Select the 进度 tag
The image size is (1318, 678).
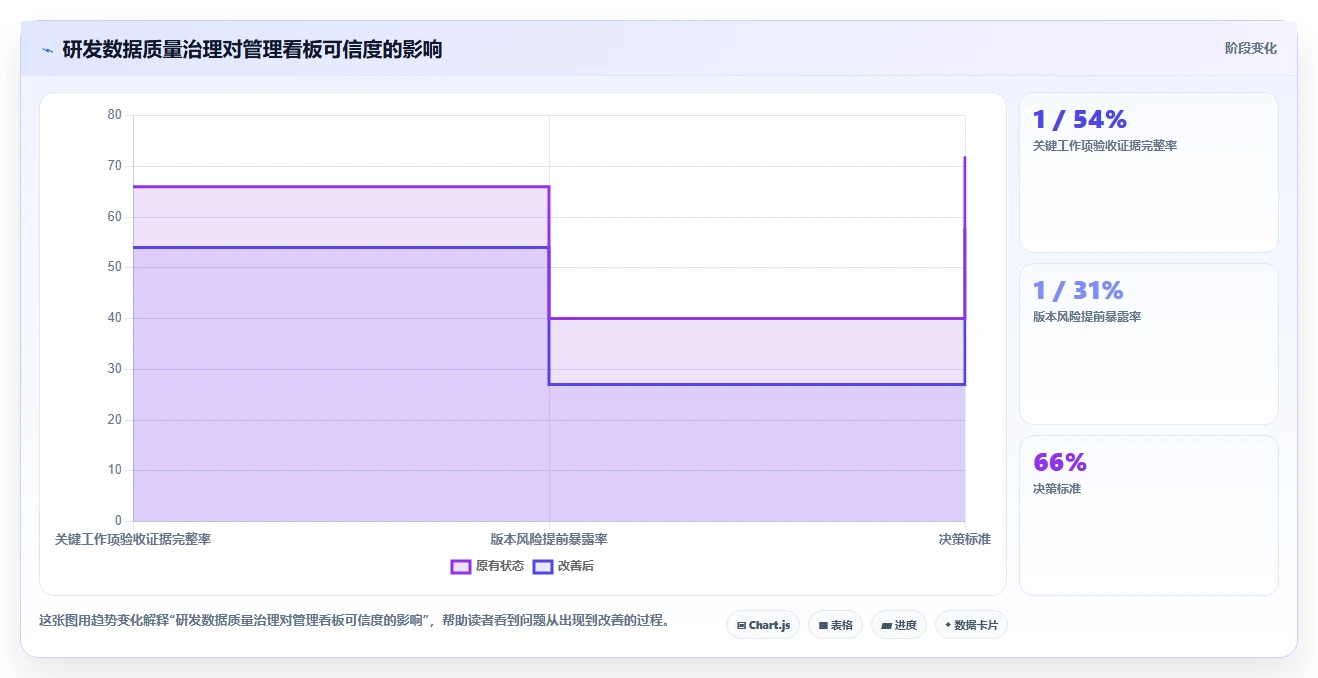pyautogui.click(x=899, y=625)
